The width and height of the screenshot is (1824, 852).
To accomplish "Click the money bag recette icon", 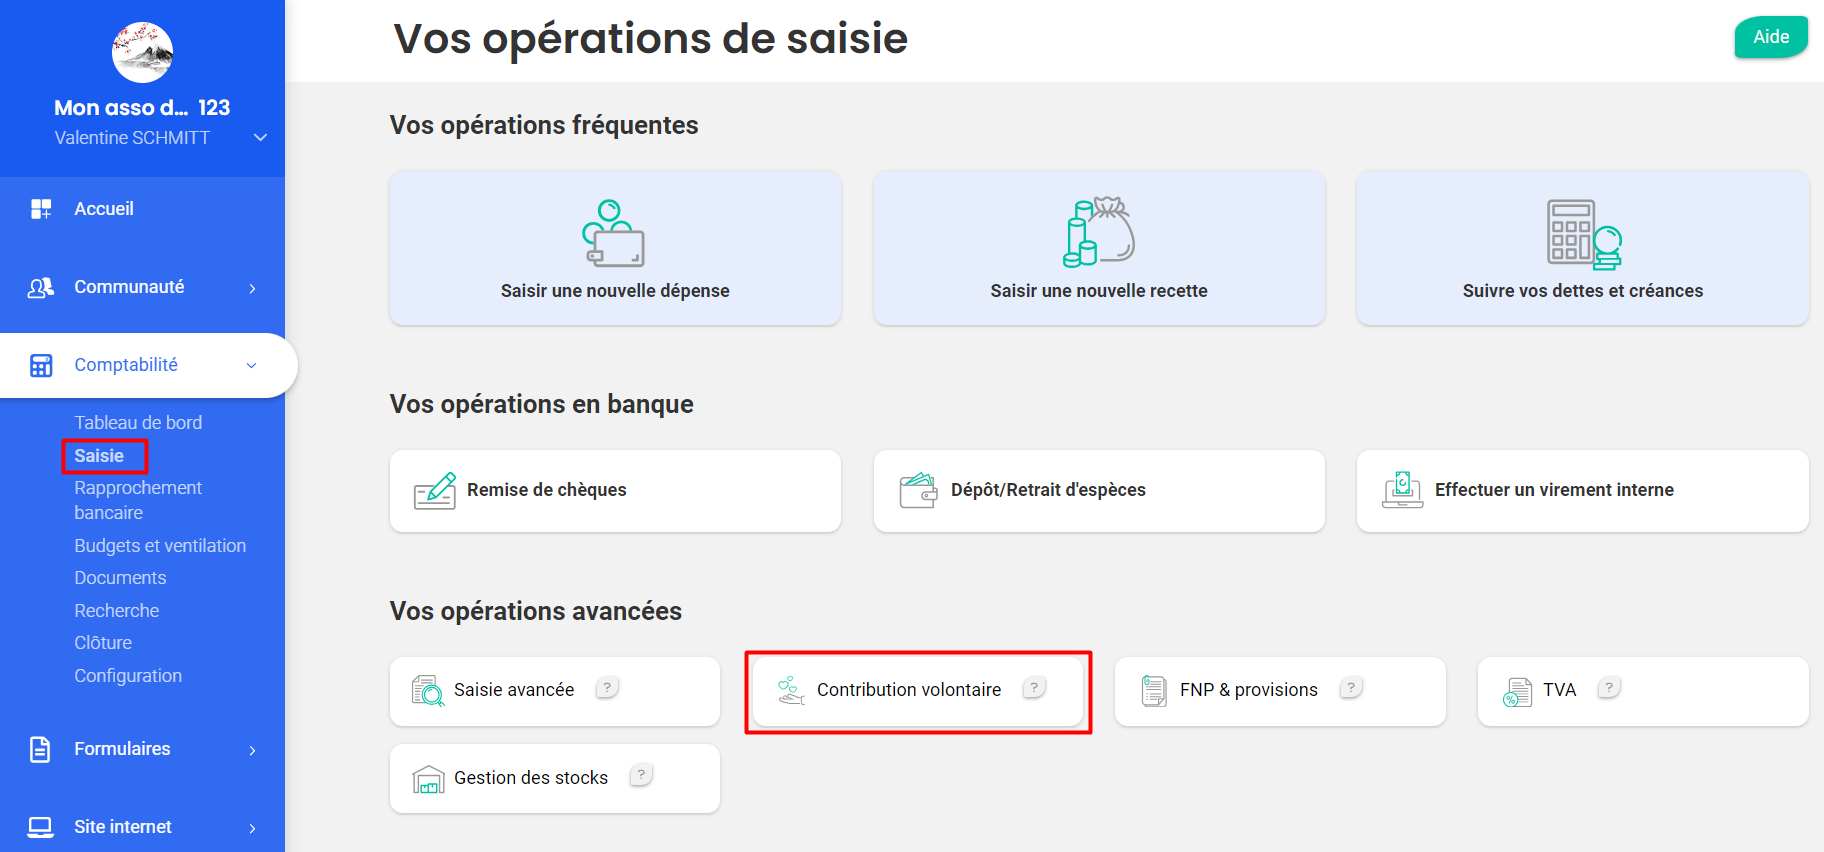I will click(x=1098, y=232).
